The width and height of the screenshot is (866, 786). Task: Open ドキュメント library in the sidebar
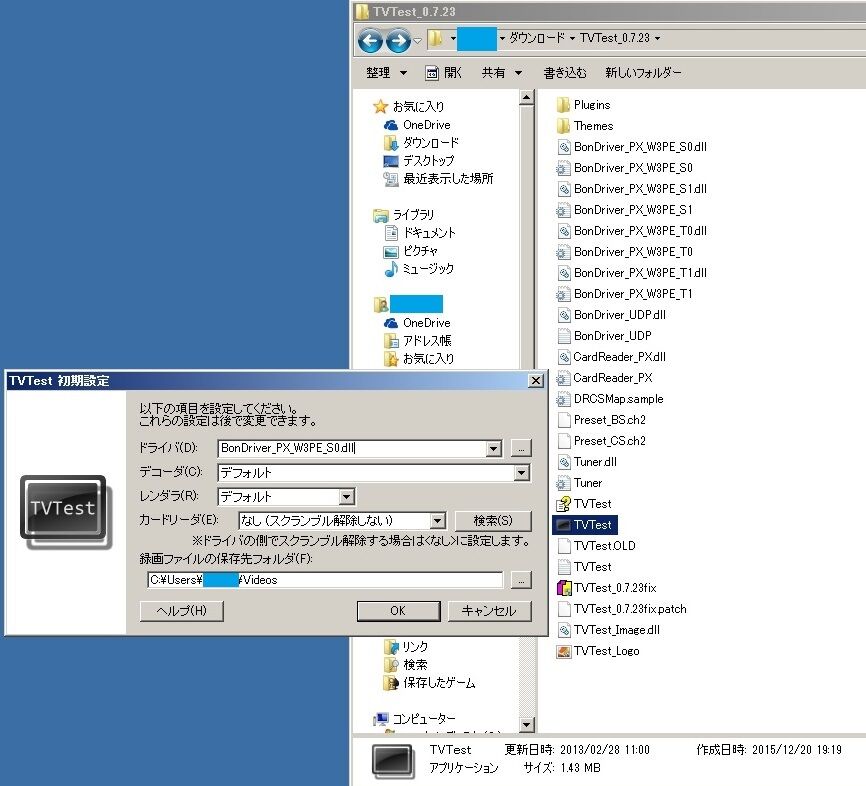(420, 233)
